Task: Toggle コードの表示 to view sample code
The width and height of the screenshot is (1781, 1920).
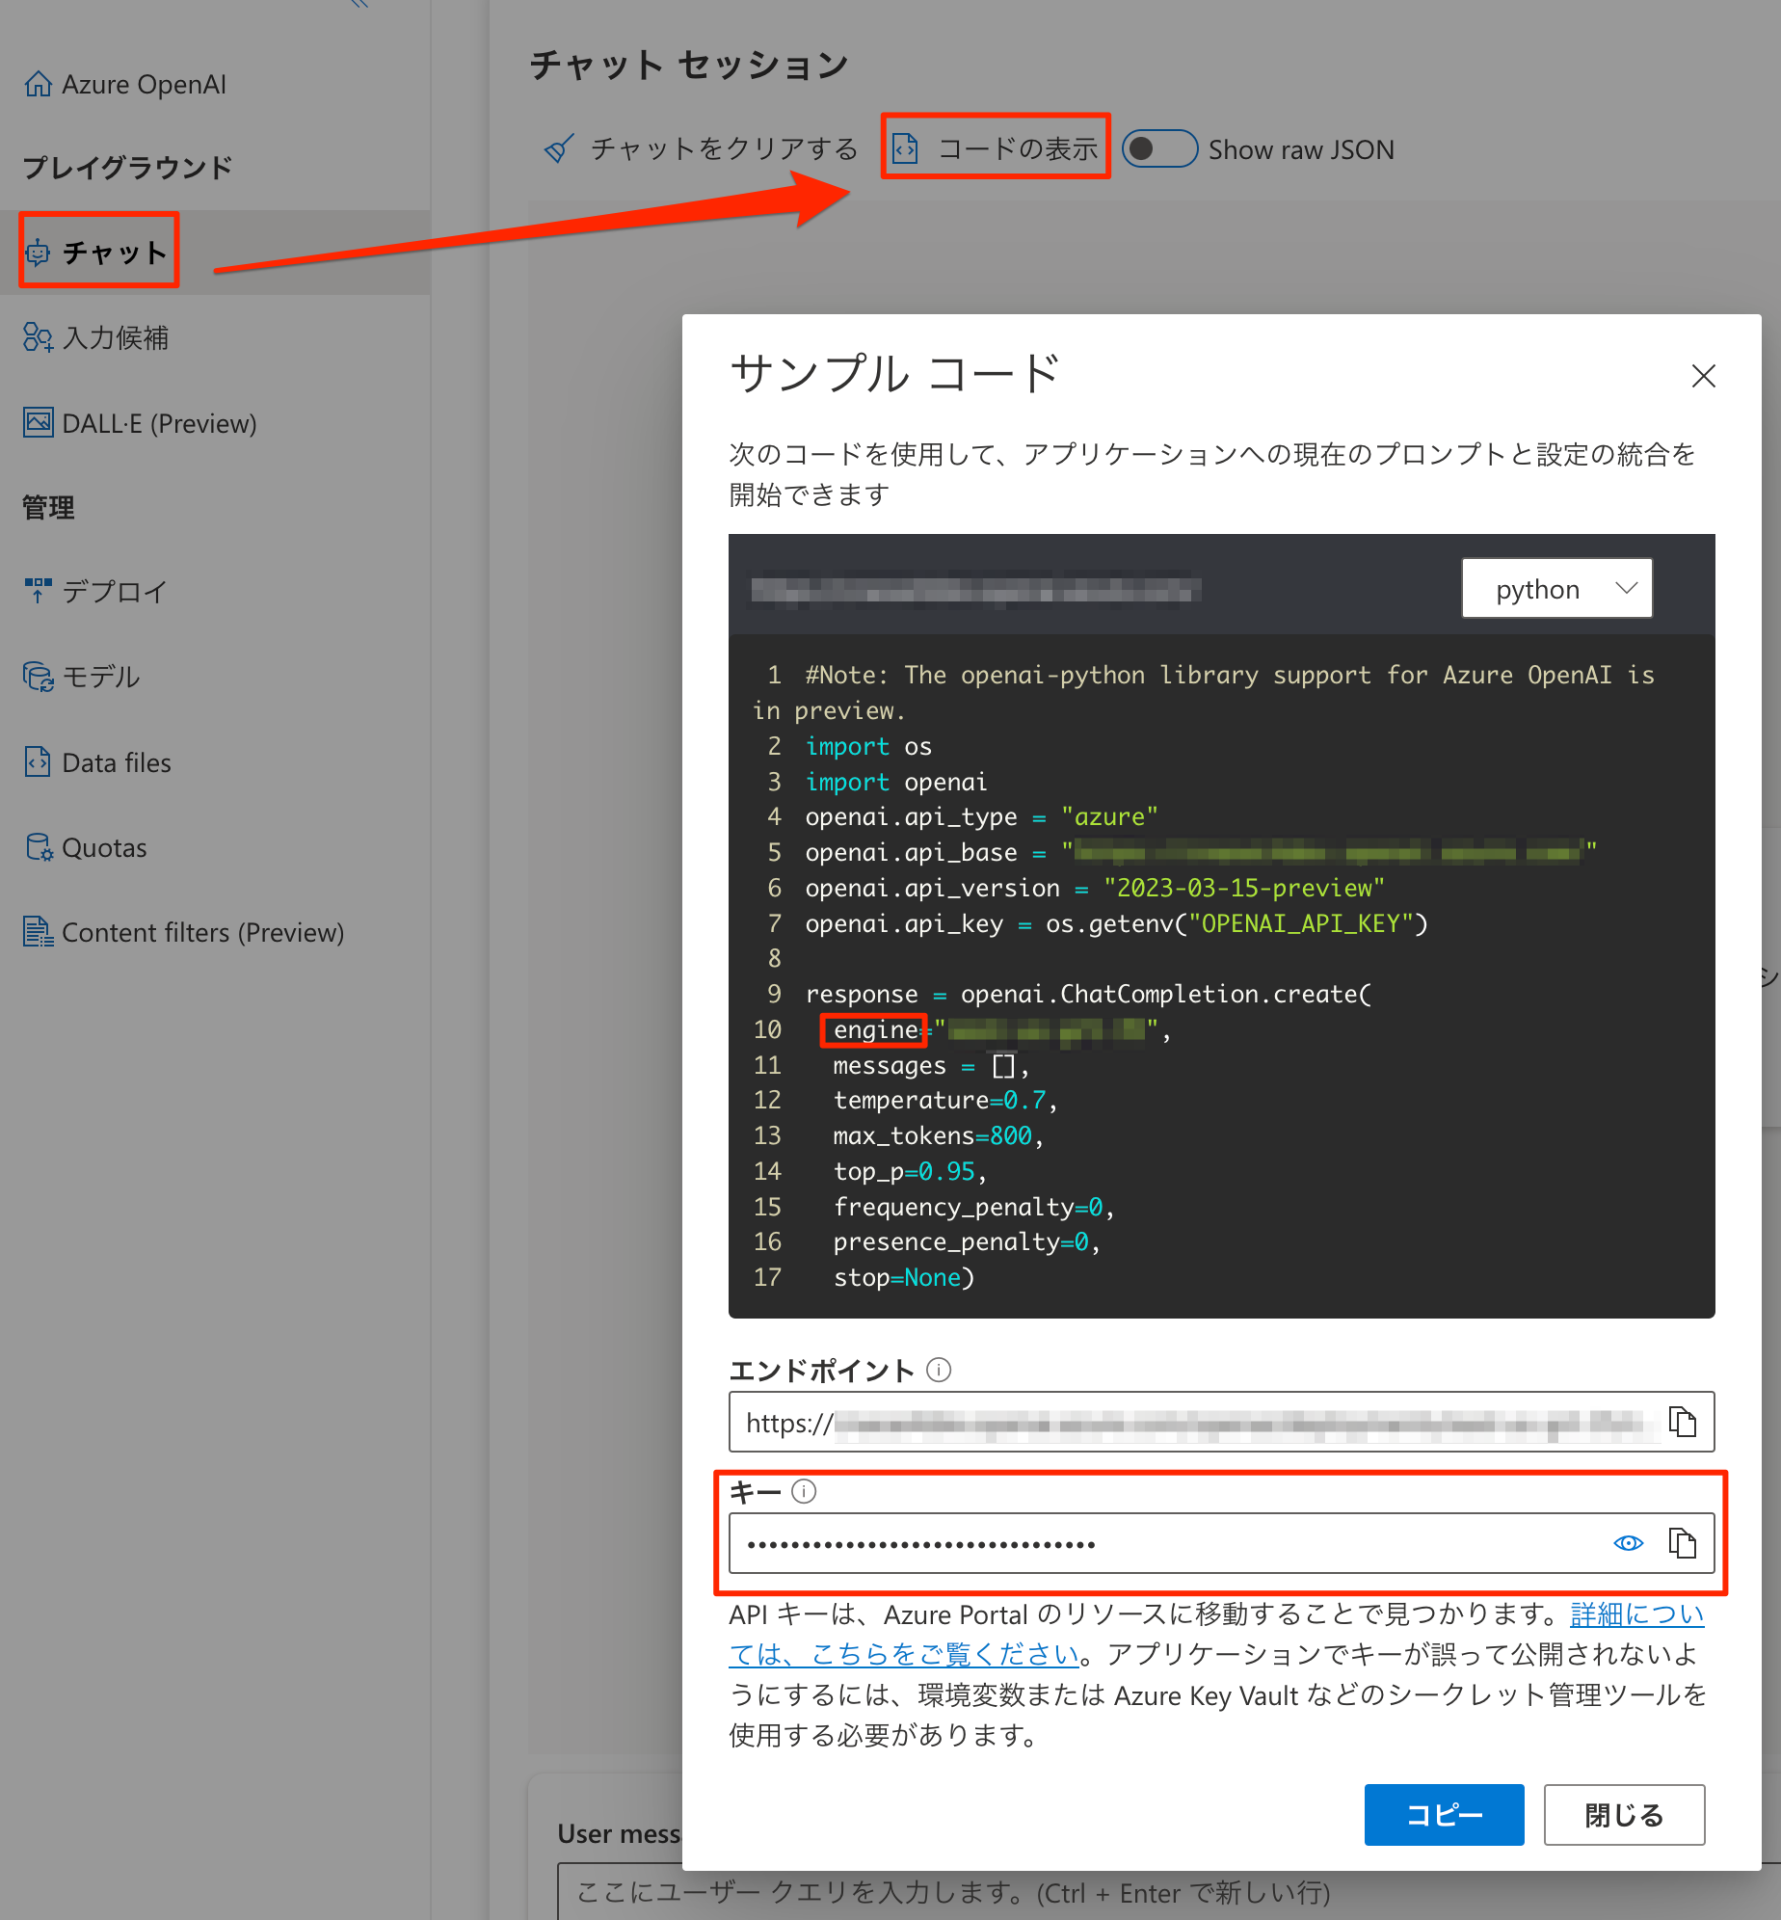Action: 995,146
